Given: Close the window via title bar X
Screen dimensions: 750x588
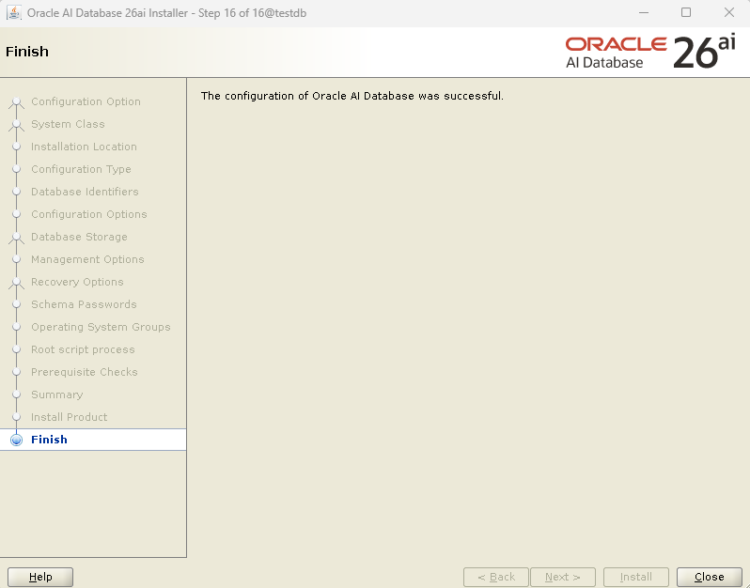Looking at the screenshot, I should 729,12.
